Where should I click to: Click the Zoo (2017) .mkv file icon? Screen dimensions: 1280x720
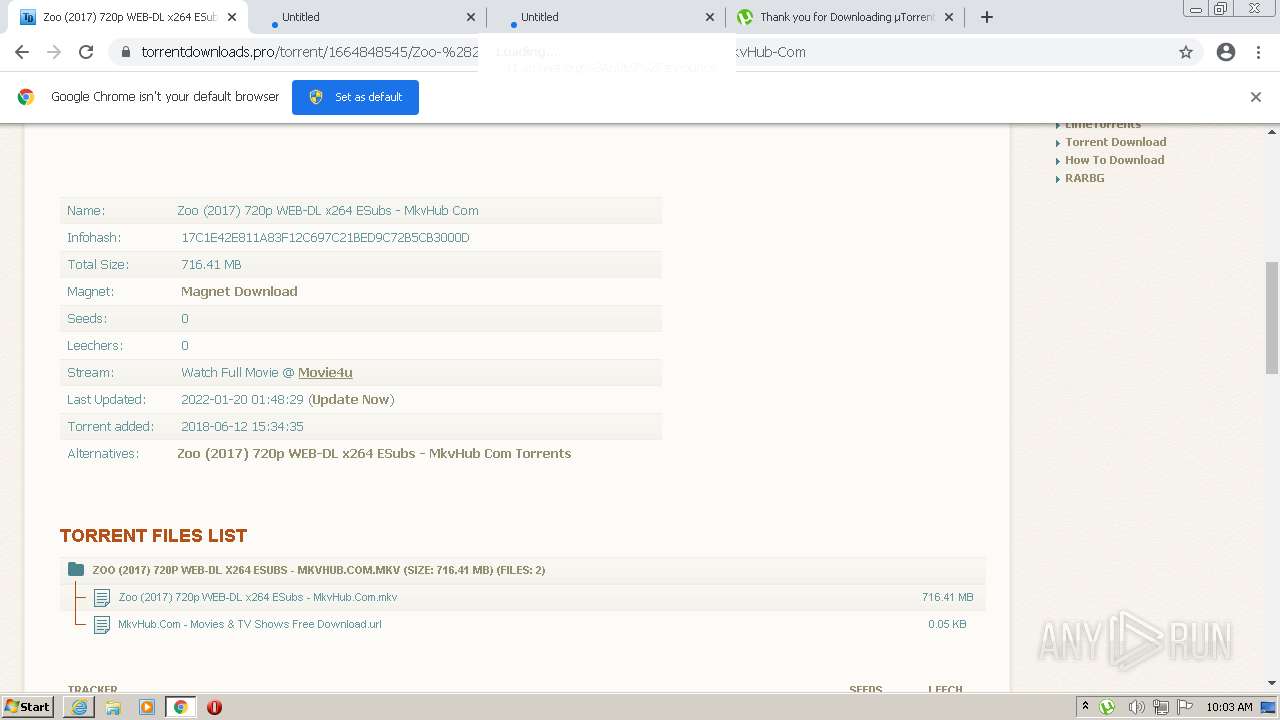(x=102, y=598)
